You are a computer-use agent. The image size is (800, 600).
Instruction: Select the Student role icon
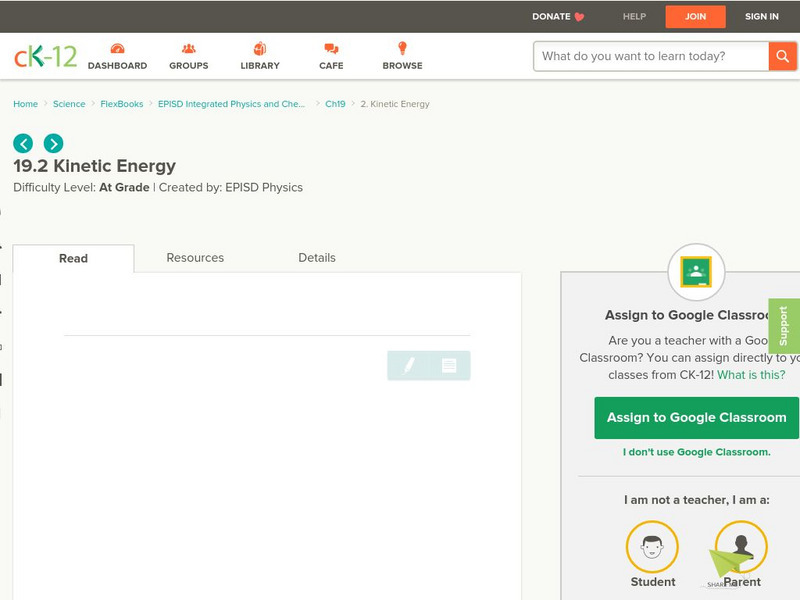click(652, 547)
